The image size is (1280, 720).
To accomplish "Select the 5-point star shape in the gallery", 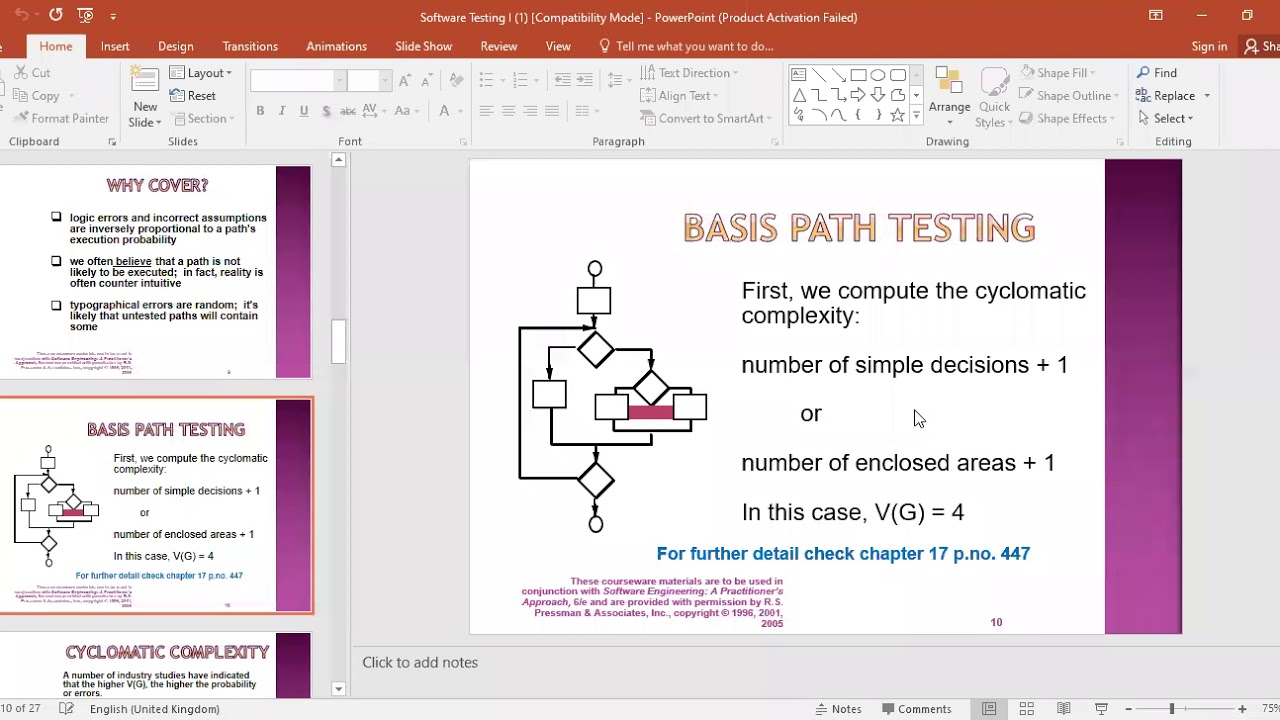I will point(897,115).
